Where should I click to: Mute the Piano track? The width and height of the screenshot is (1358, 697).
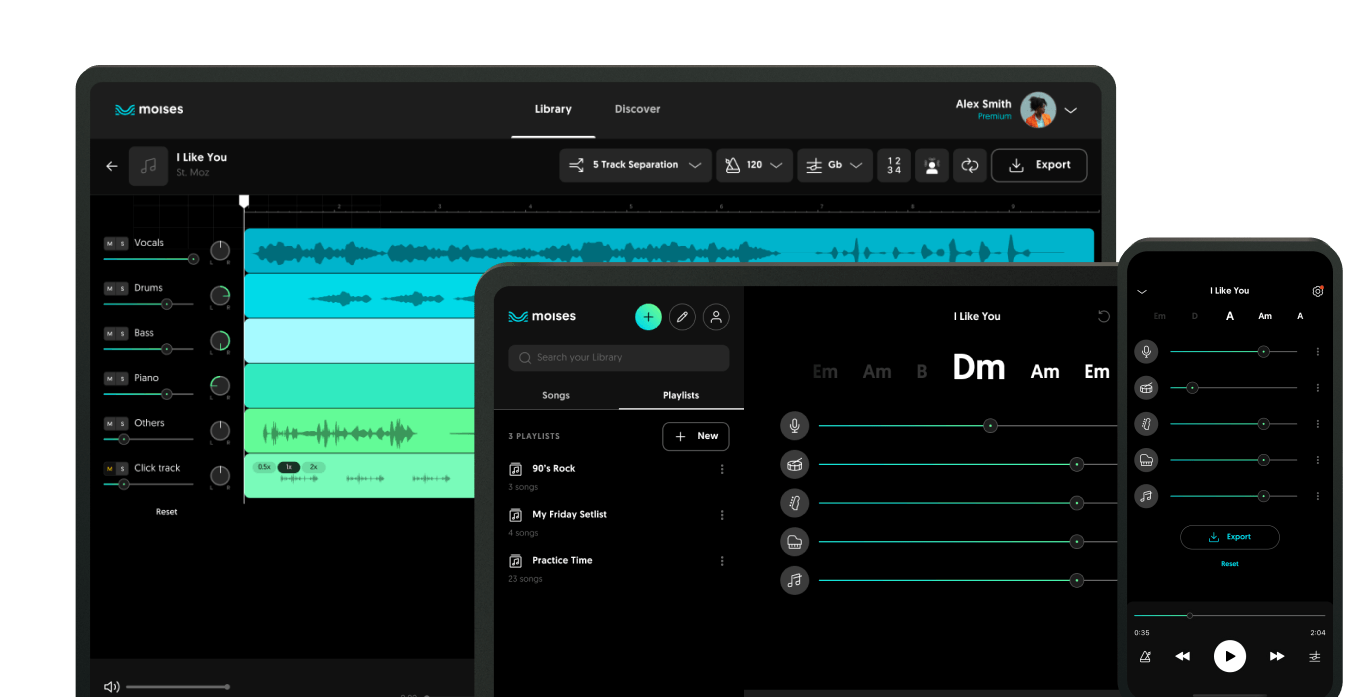(x=110, y=379)
